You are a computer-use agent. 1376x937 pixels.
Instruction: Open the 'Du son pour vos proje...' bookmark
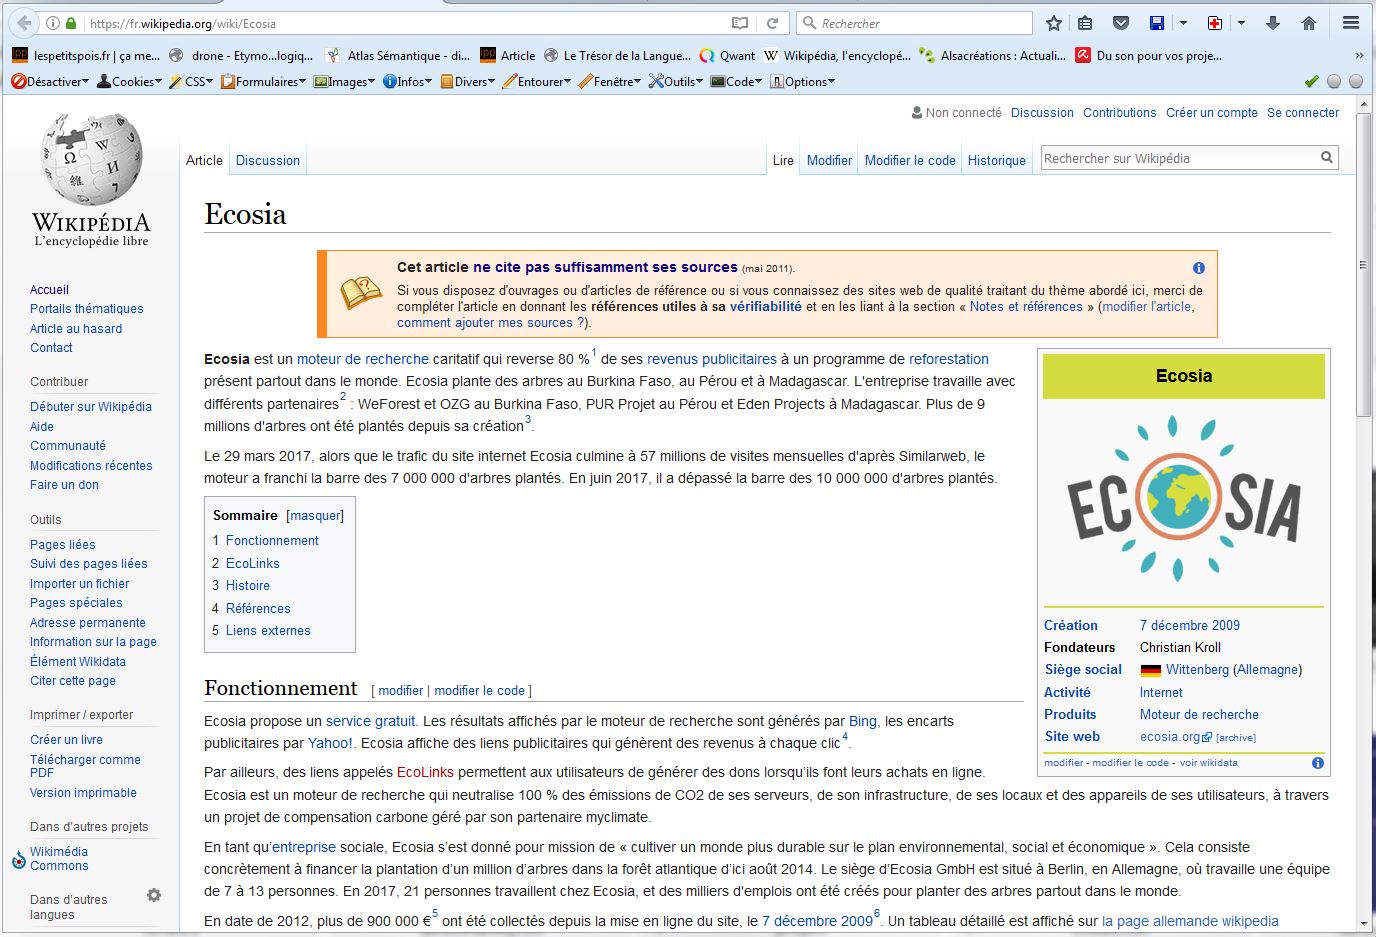[1148, 56]
